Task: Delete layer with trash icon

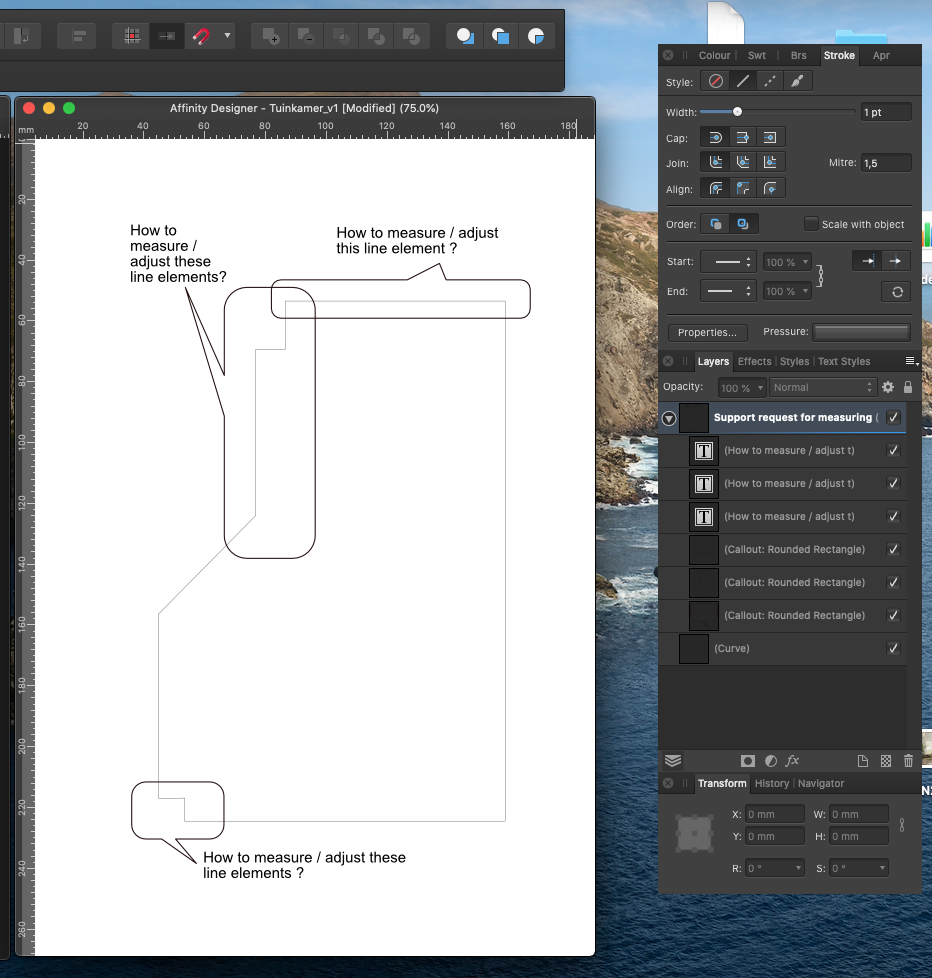Action: coord(908,761)
